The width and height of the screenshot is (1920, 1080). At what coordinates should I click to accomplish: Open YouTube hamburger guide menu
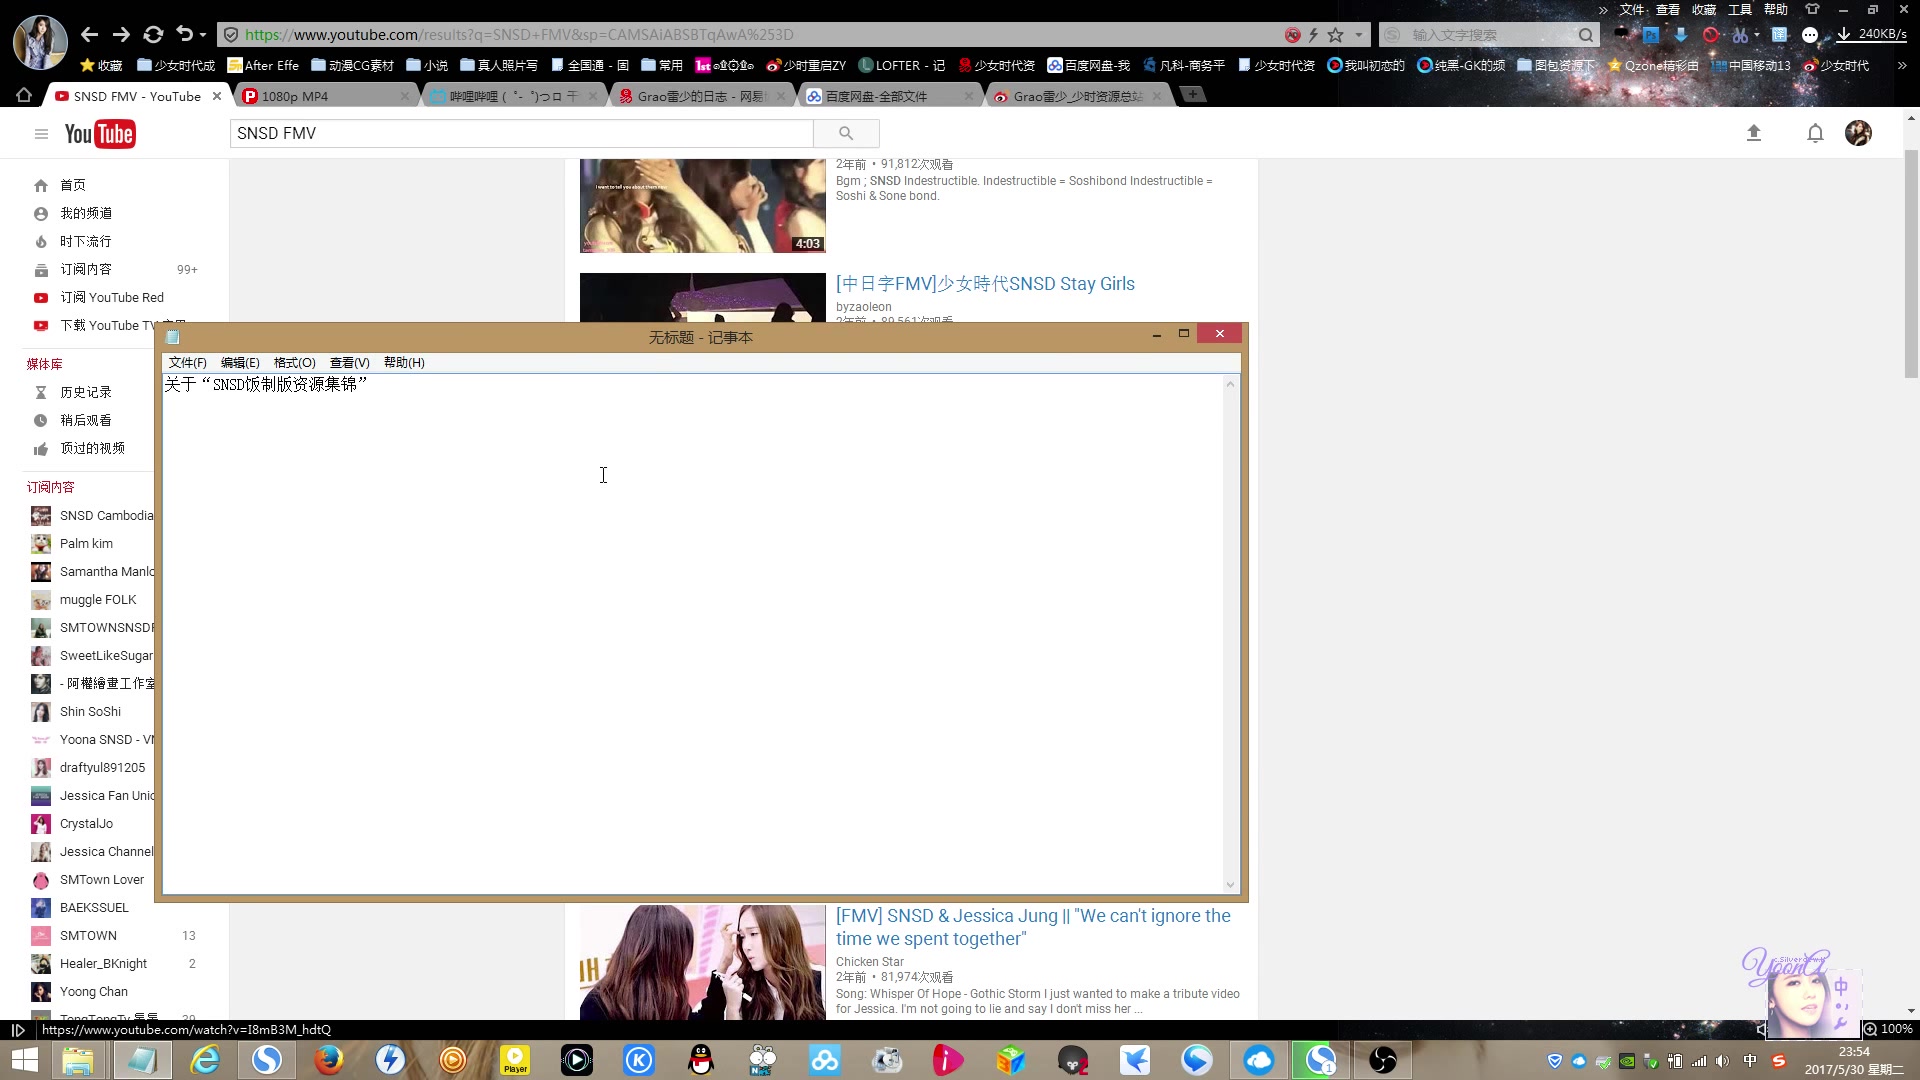(41, 133)
